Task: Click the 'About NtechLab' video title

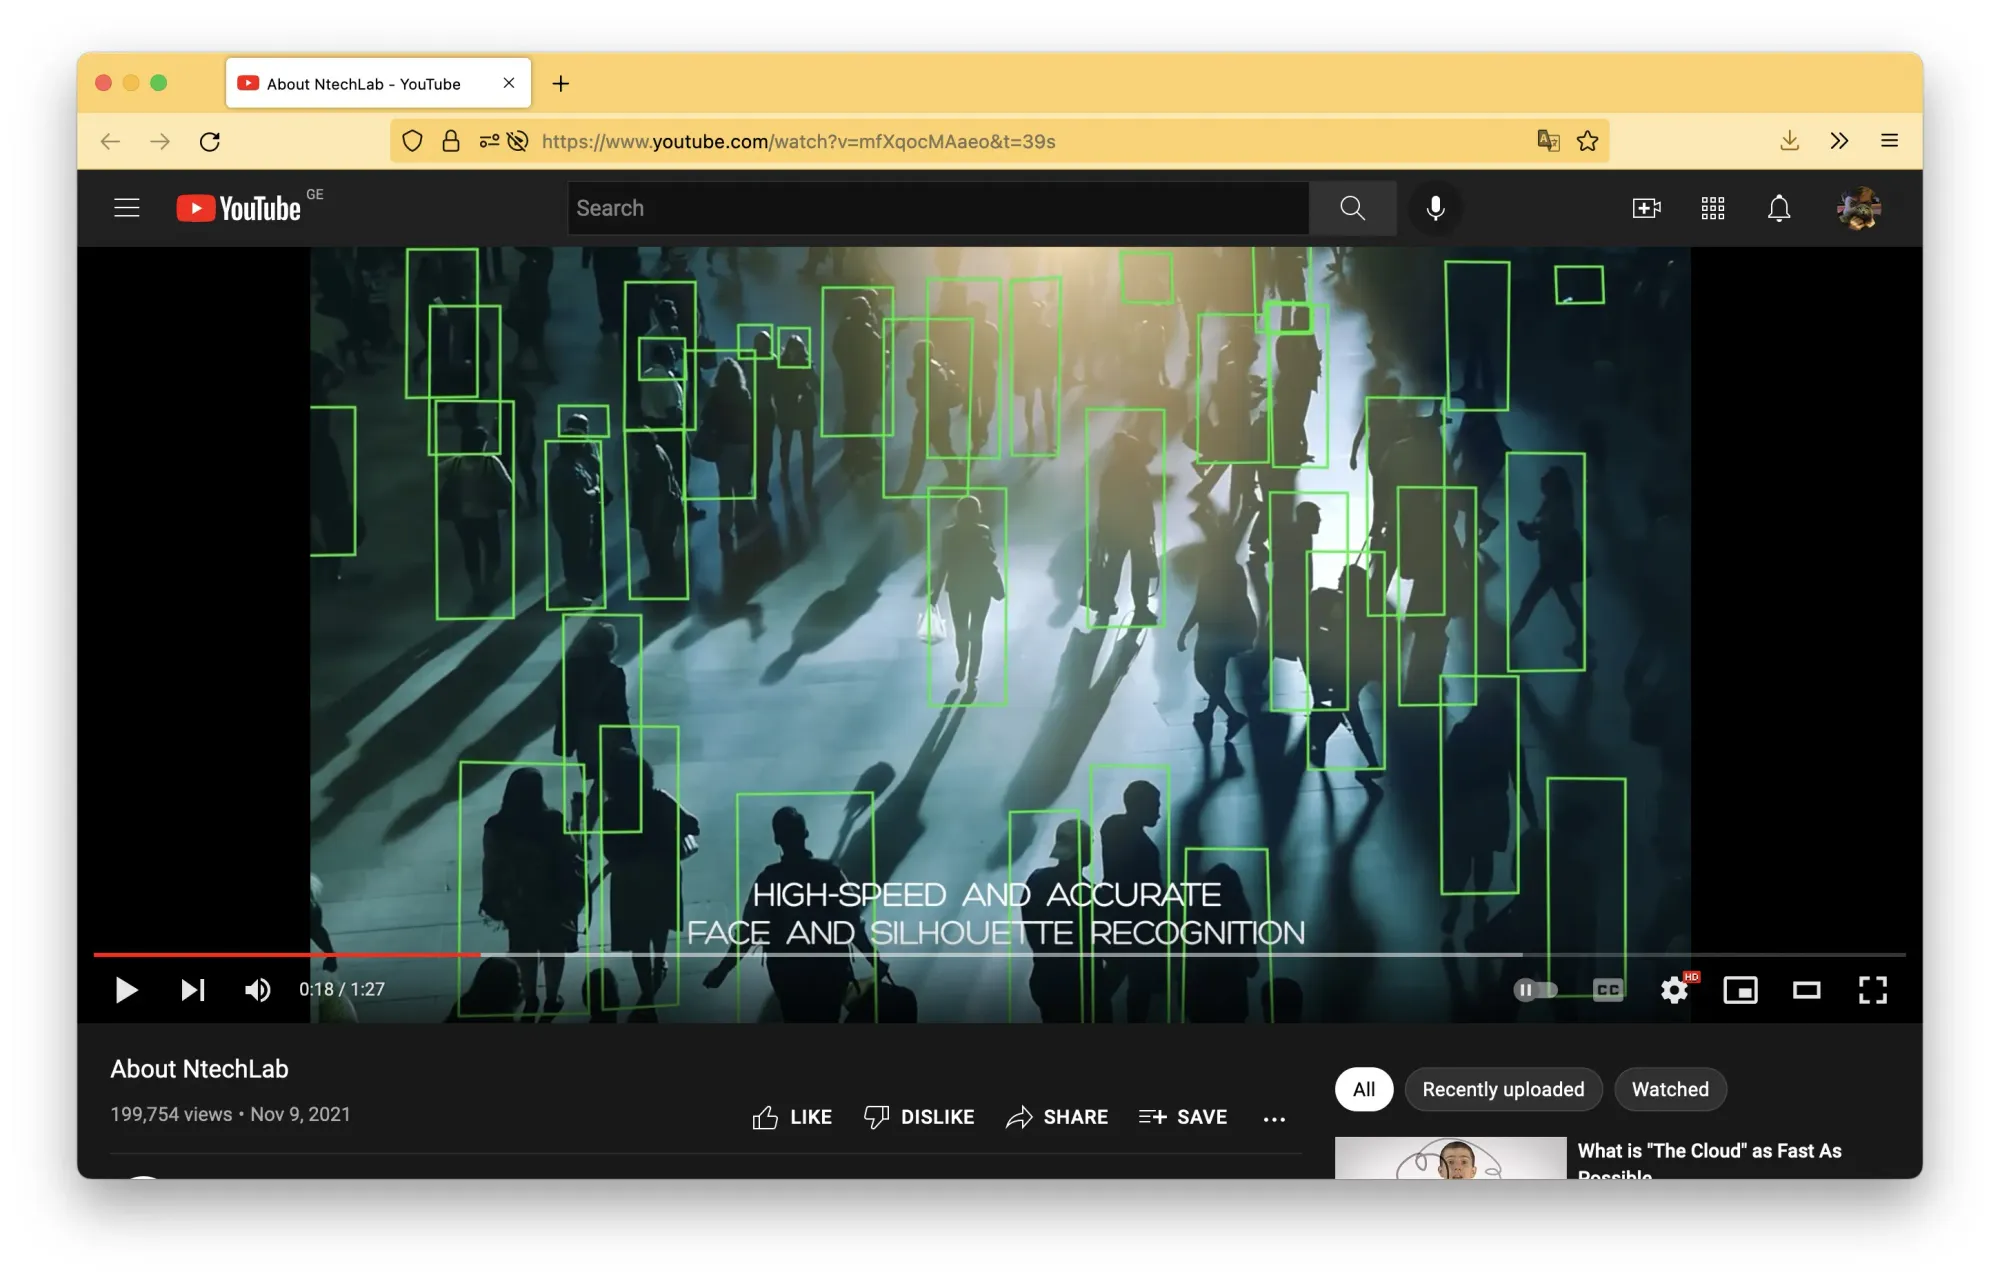Action: pyautogui.click(x=199, y=1069)
